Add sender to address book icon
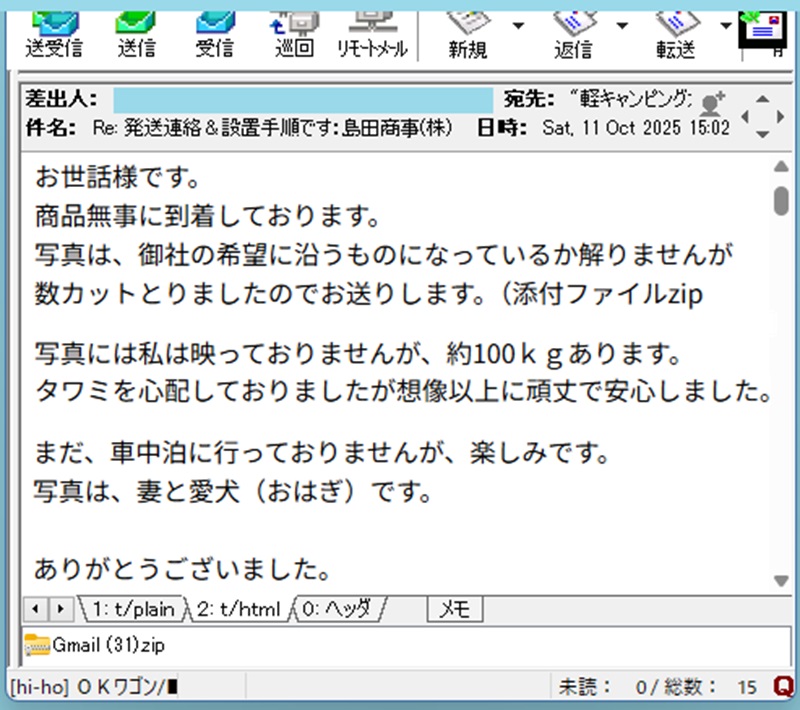The height and width of the screenshot is (710, 800). tap(713, 103)
